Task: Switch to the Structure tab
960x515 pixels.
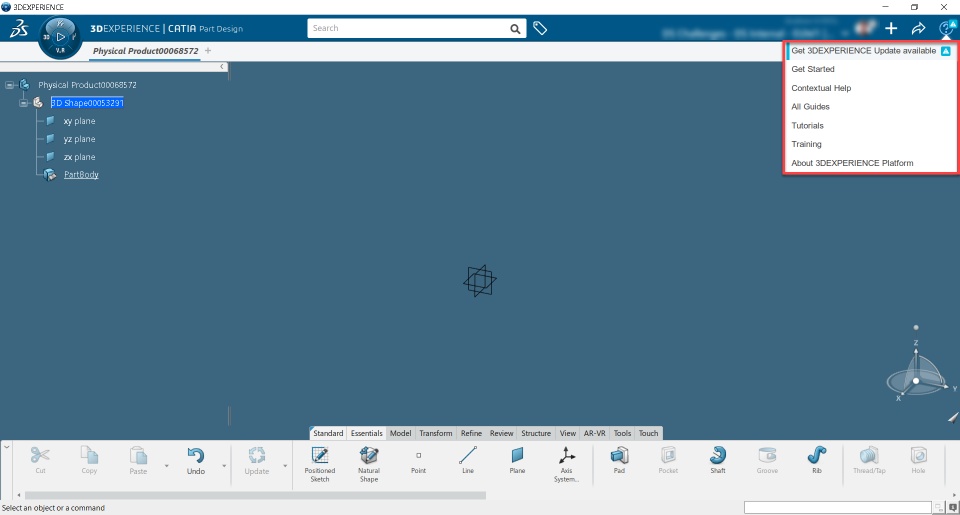Action: [536, 433]
